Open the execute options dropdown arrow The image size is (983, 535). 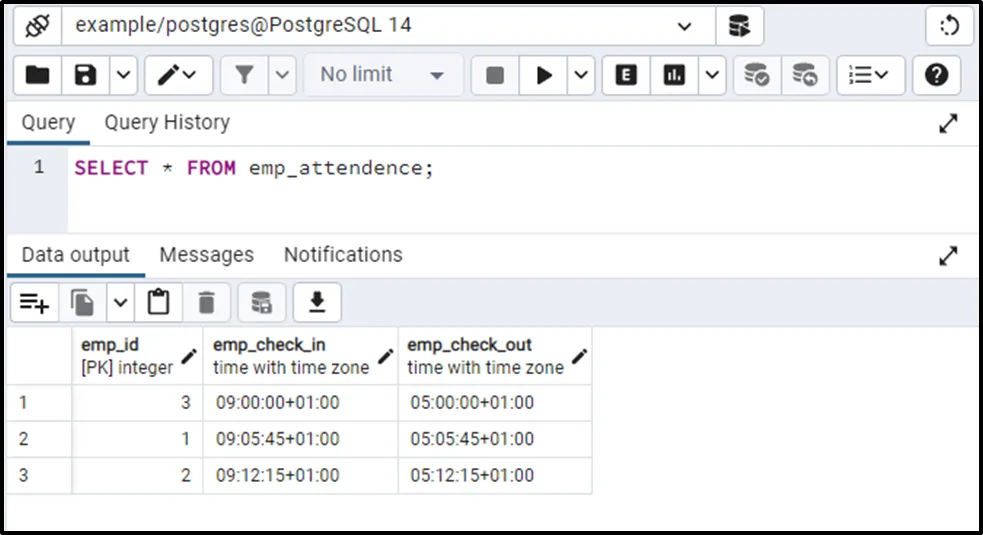[583, 75]
